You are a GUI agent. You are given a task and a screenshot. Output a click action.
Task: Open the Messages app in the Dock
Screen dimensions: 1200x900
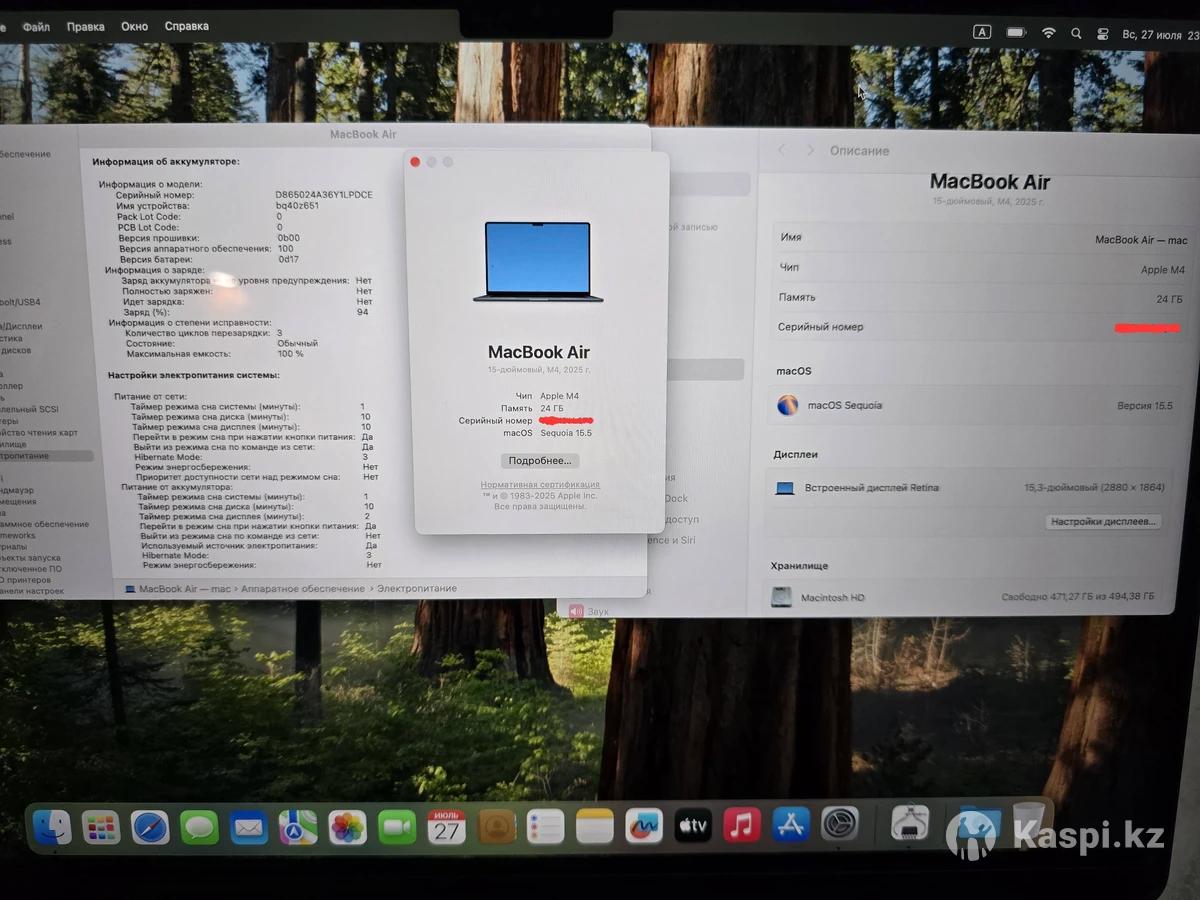click(x=199, y=827)
